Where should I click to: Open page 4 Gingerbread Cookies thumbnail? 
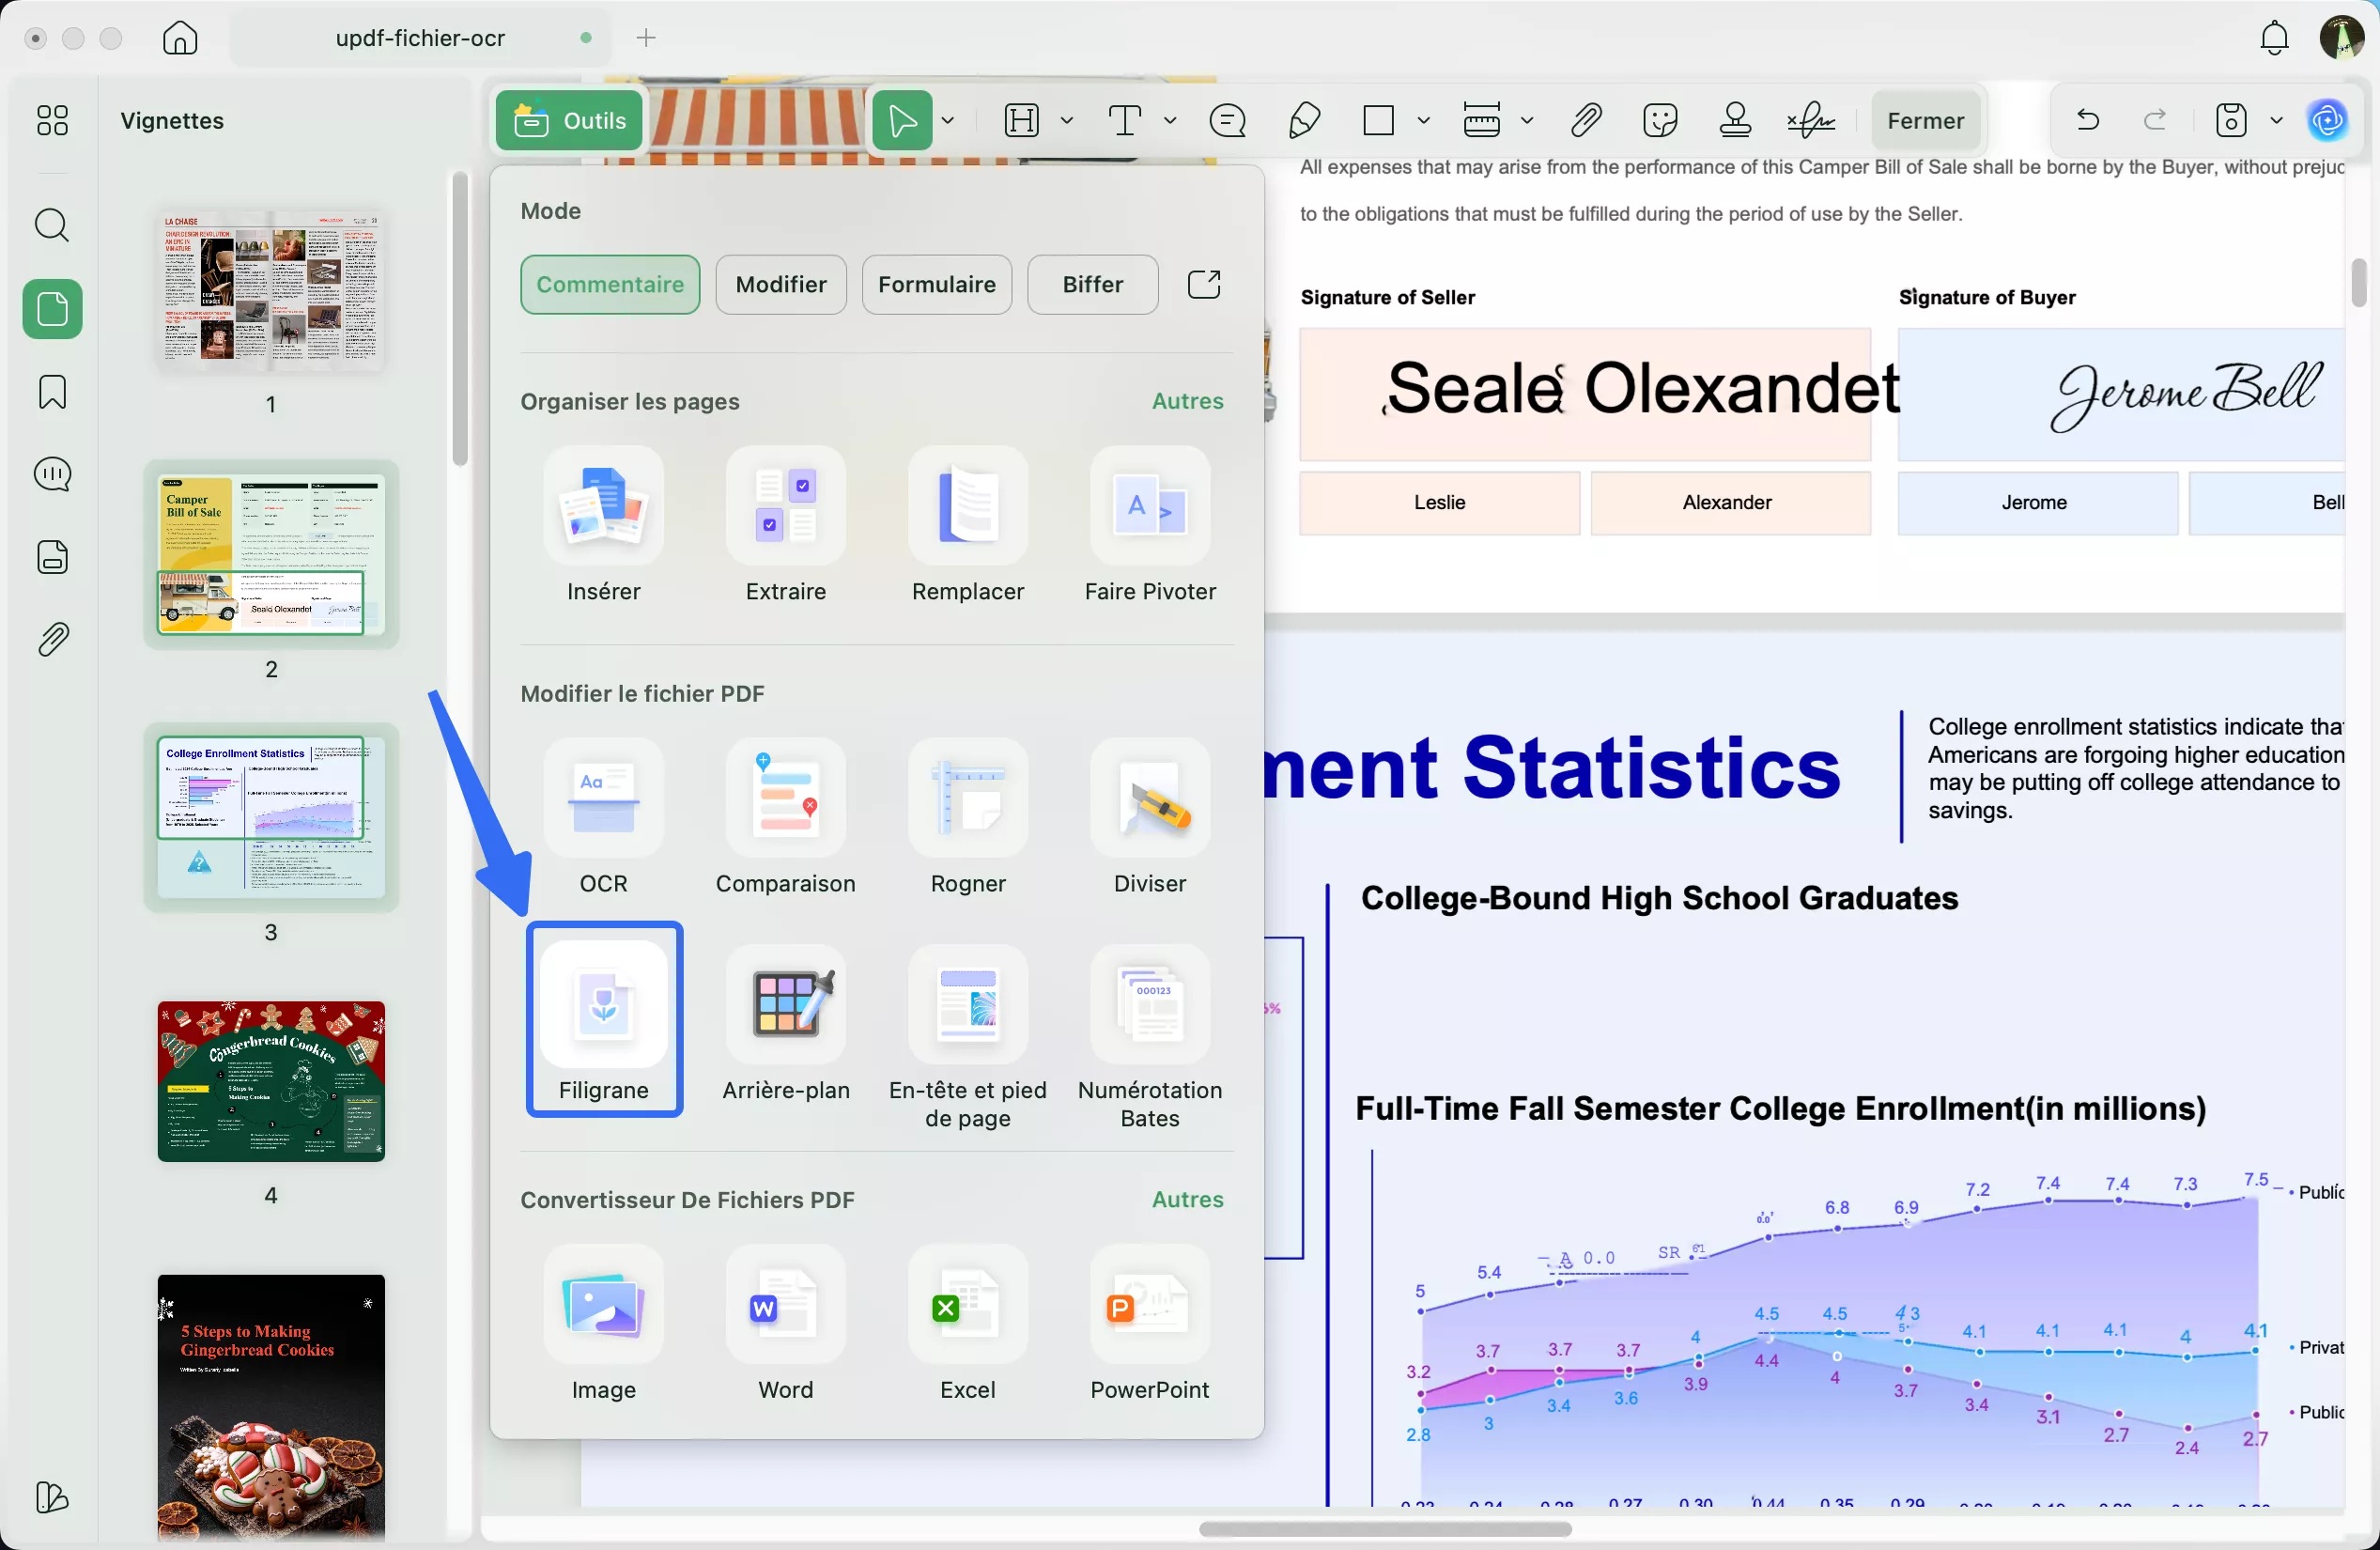click(x=270, y=1081)
